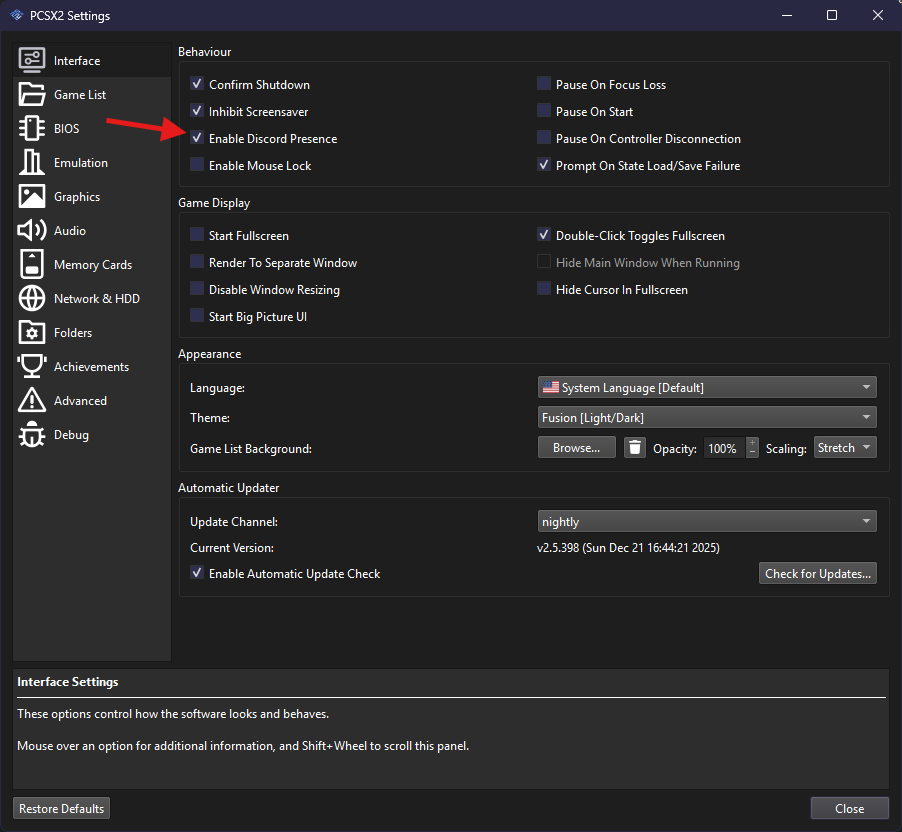Enable Pause On Controller Disconnection
Viewport: 902px width, 832px height.
[x=544, y=138]
